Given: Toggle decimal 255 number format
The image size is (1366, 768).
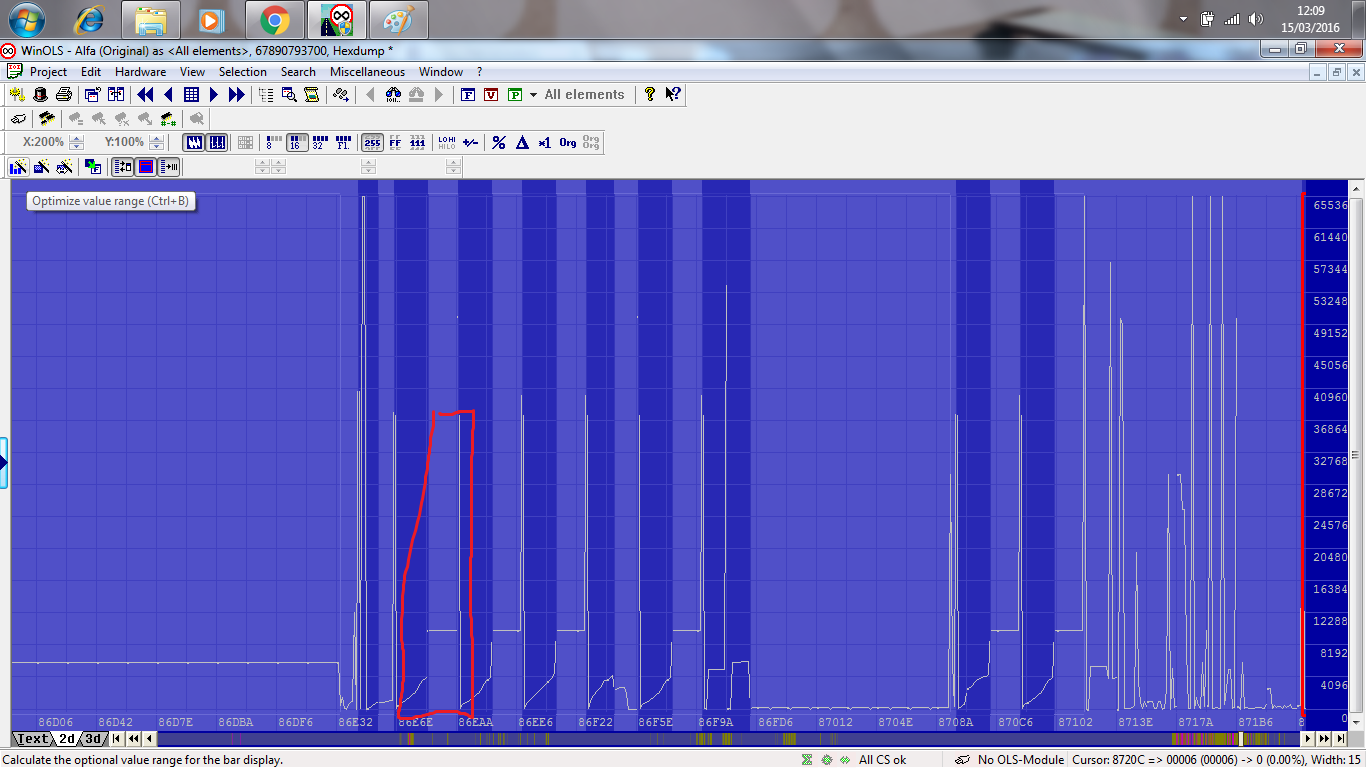Looking at the screenshot, I should [372, 143].
